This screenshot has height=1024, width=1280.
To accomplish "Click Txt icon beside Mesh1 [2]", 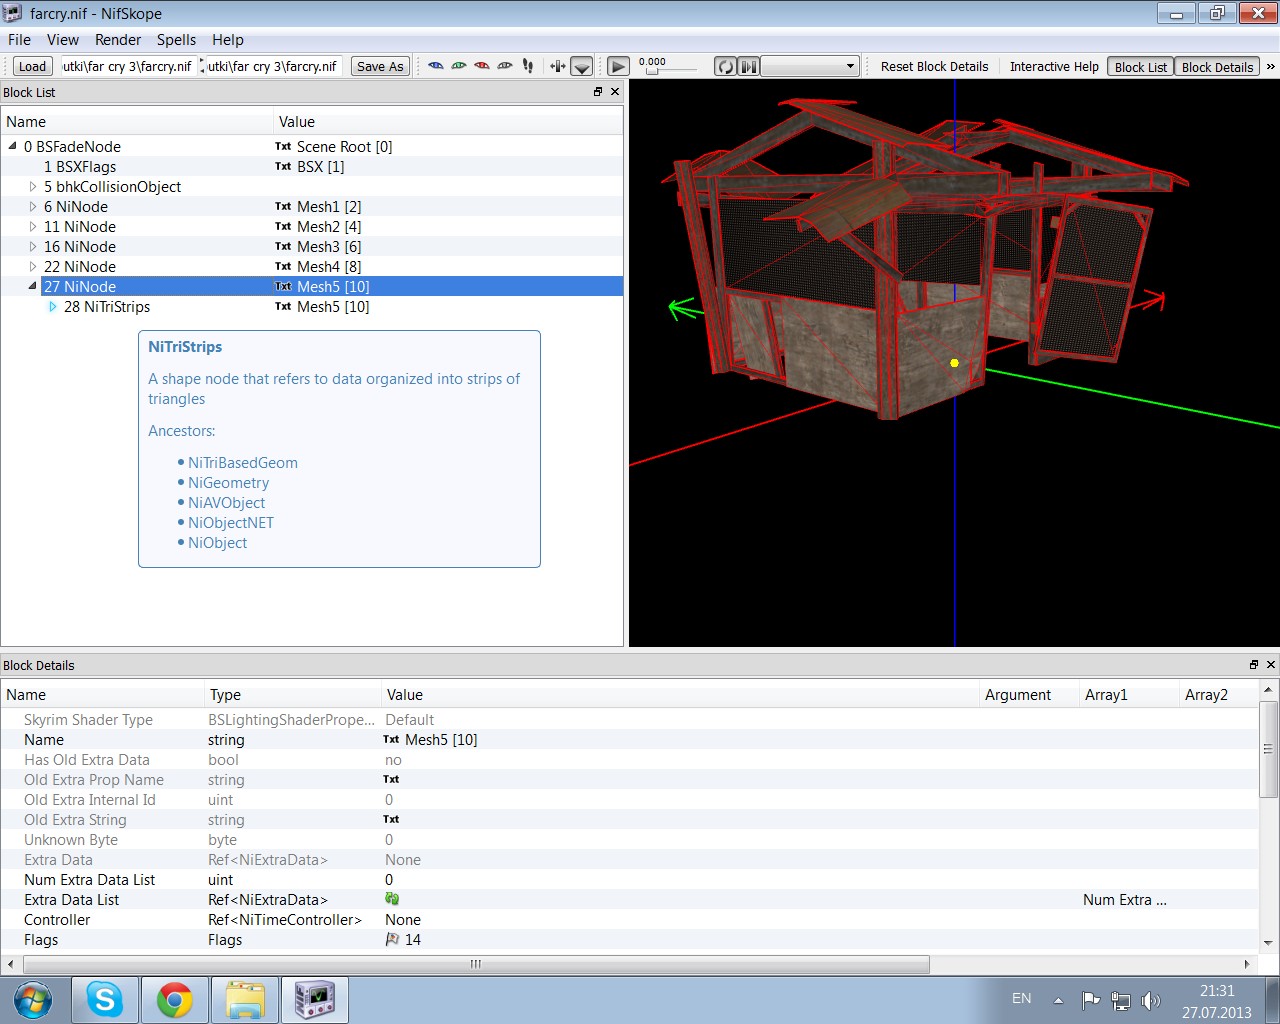I will (x=283, y=206).
